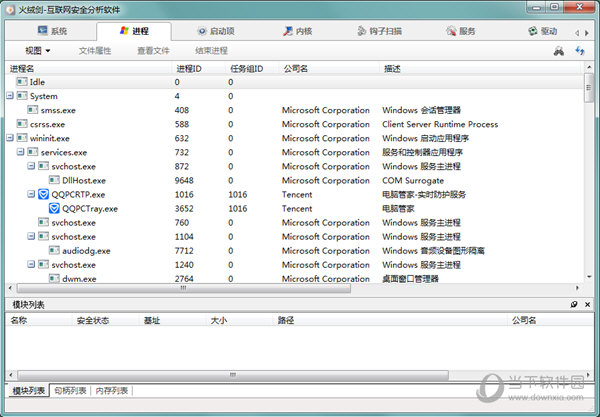Click the dwm.exe process icon
Viewport: 600px width, 417px height.
click(54, 279)
